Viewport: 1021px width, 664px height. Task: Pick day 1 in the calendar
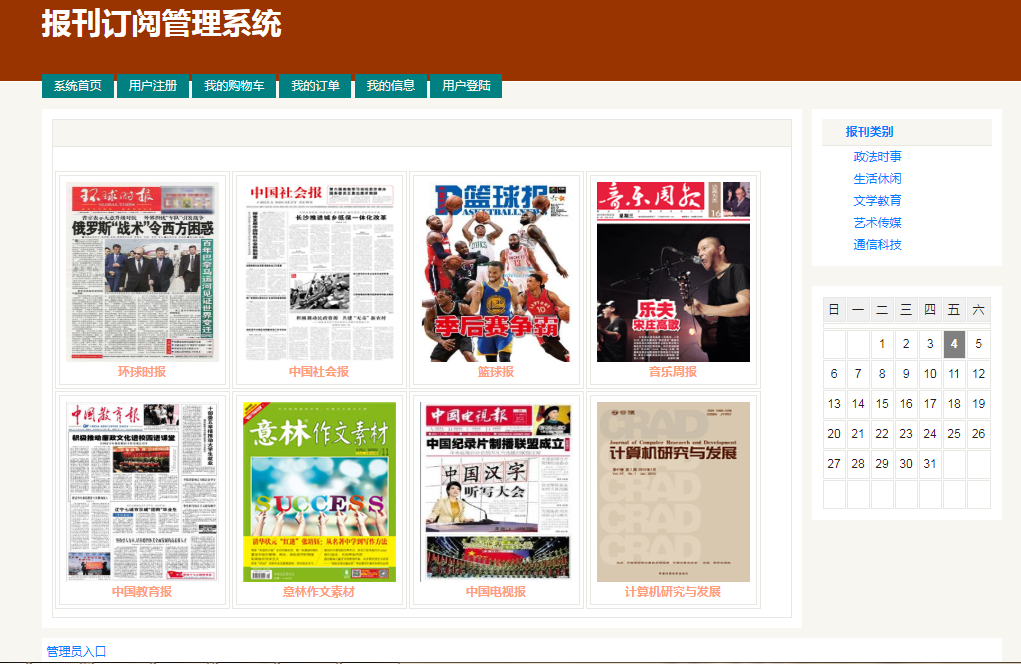coord(882,344)
